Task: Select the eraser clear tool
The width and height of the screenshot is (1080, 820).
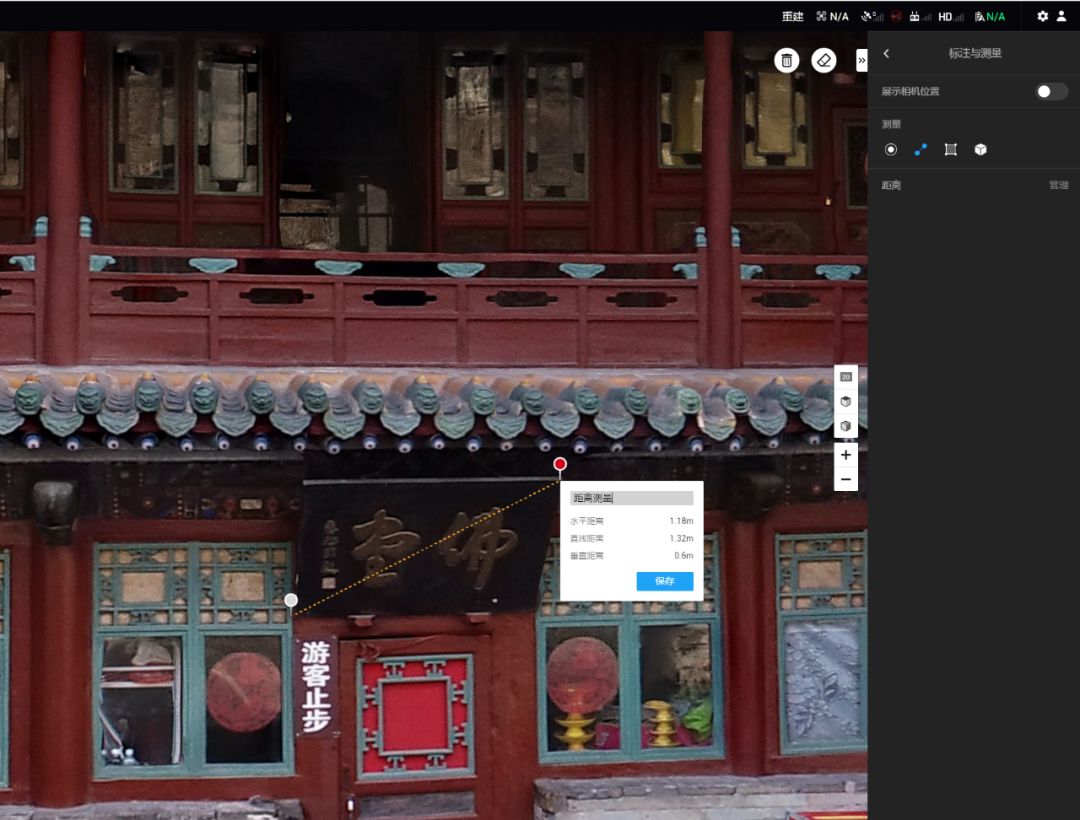Action: pyautogui.click(x=823, y=61)
